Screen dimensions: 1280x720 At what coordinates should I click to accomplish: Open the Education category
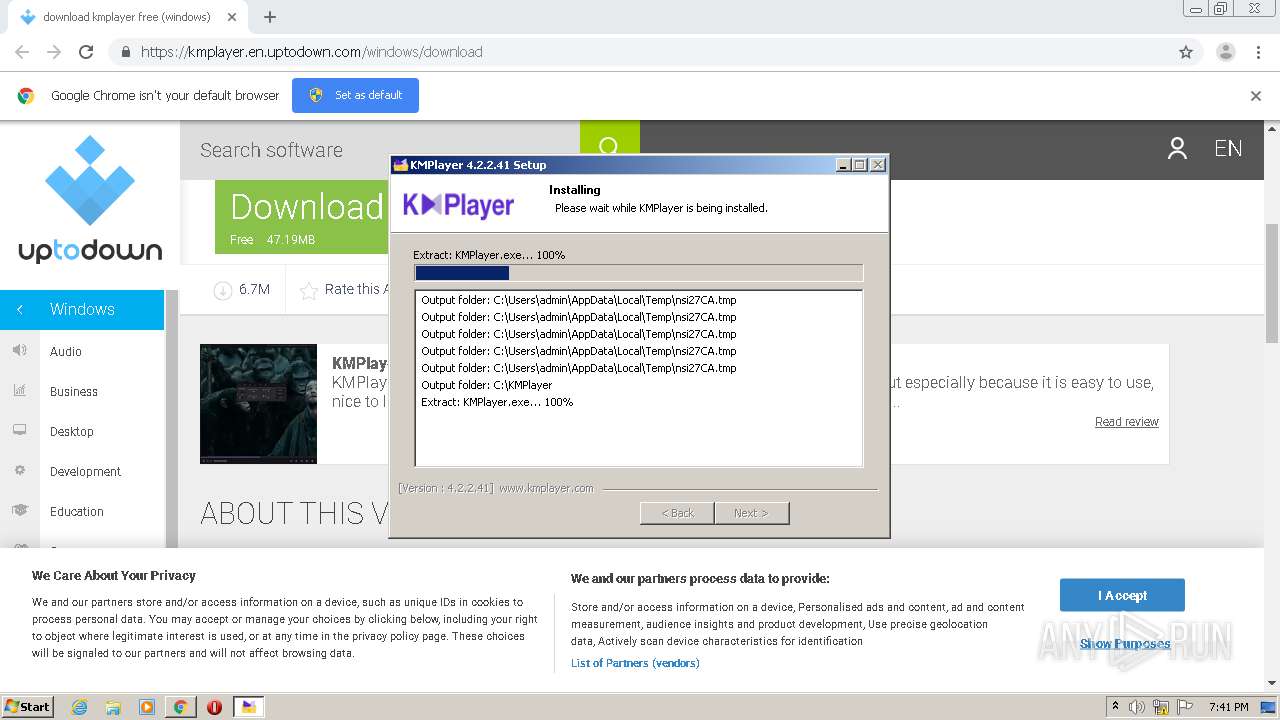77,511
